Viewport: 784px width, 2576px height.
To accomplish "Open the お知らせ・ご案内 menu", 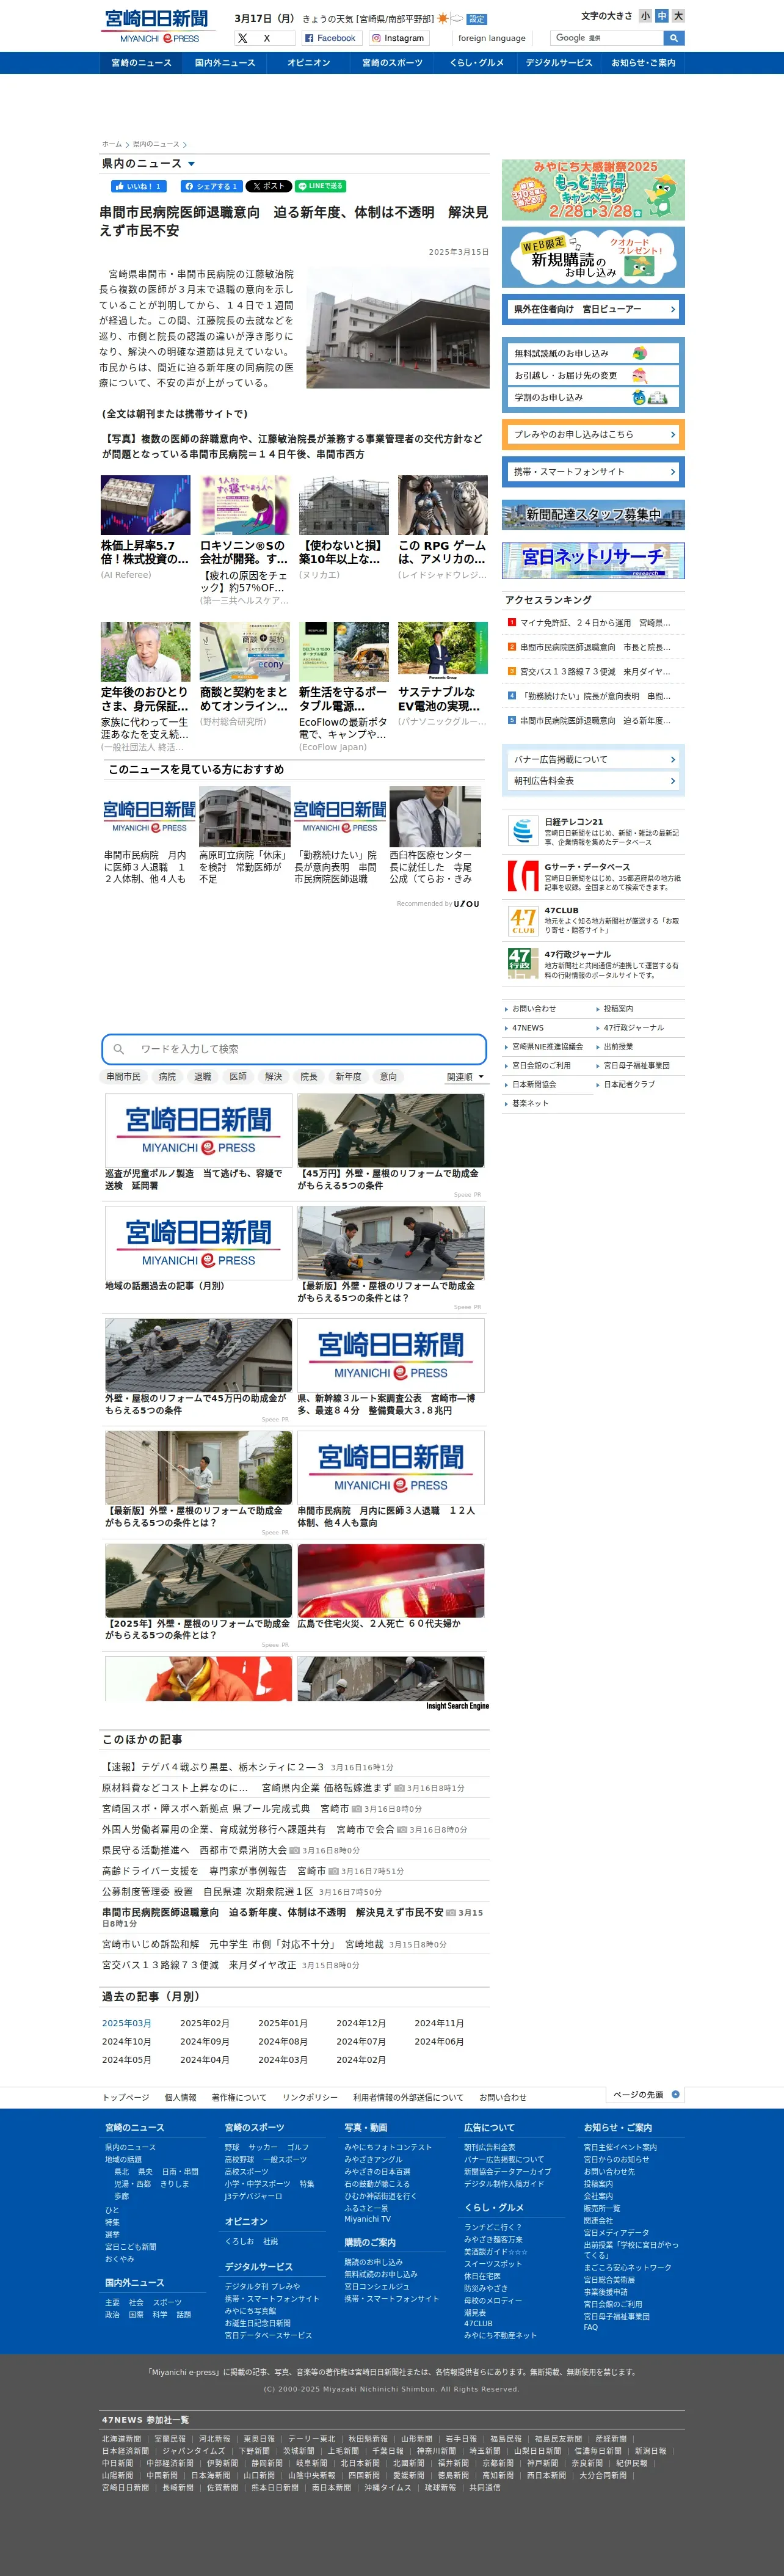I will 643,63.
